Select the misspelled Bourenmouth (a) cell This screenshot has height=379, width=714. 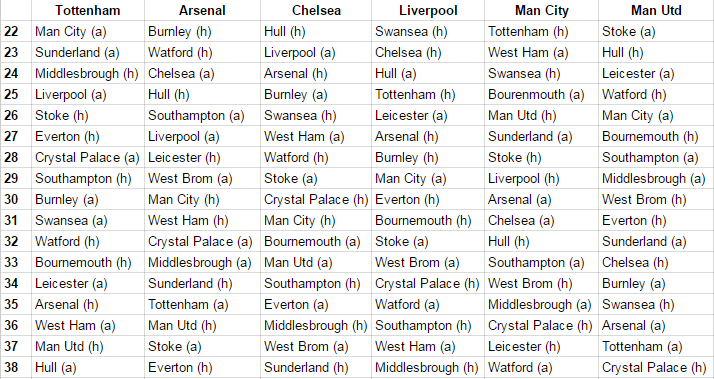[541, 95]
